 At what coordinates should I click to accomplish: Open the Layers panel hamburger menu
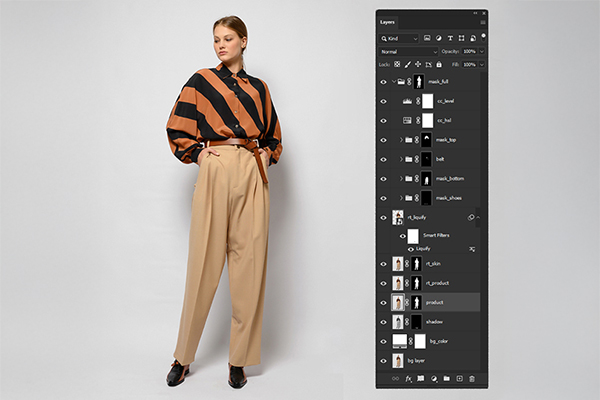[483, 20]
